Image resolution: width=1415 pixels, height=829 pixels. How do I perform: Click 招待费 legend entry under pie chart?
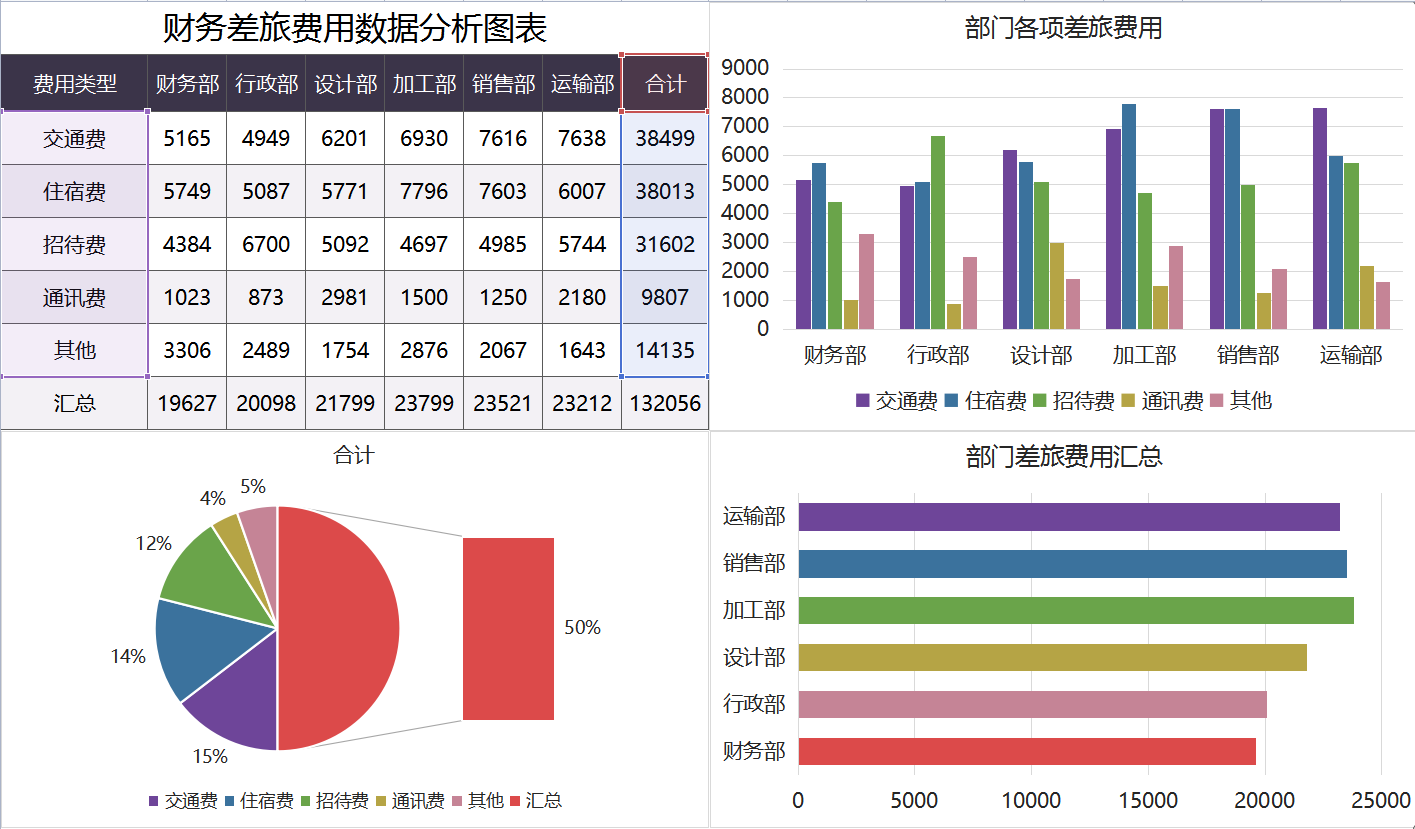point(333,801)
